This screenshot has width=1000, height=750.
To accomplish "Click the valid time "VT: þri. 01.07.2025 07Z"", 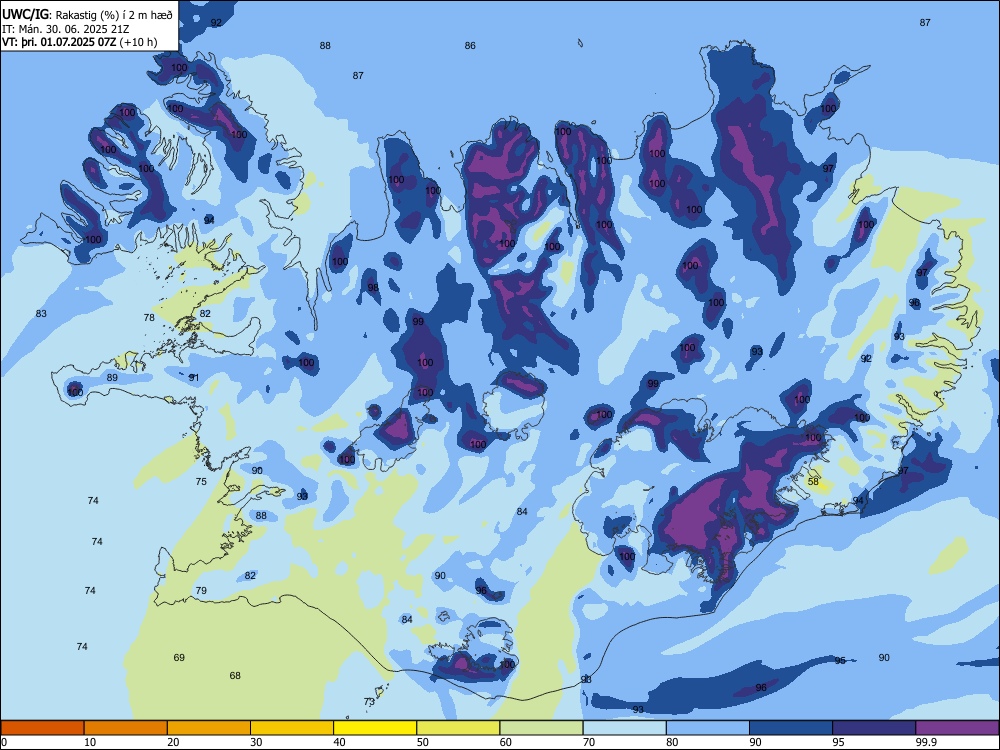I will tap(59, 42).
